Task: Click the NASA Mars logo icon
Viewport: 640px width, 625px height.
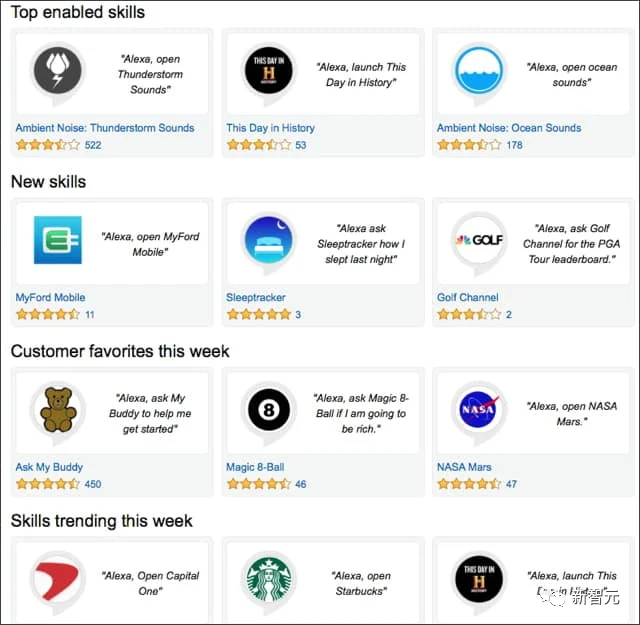Action: point(479,409)
